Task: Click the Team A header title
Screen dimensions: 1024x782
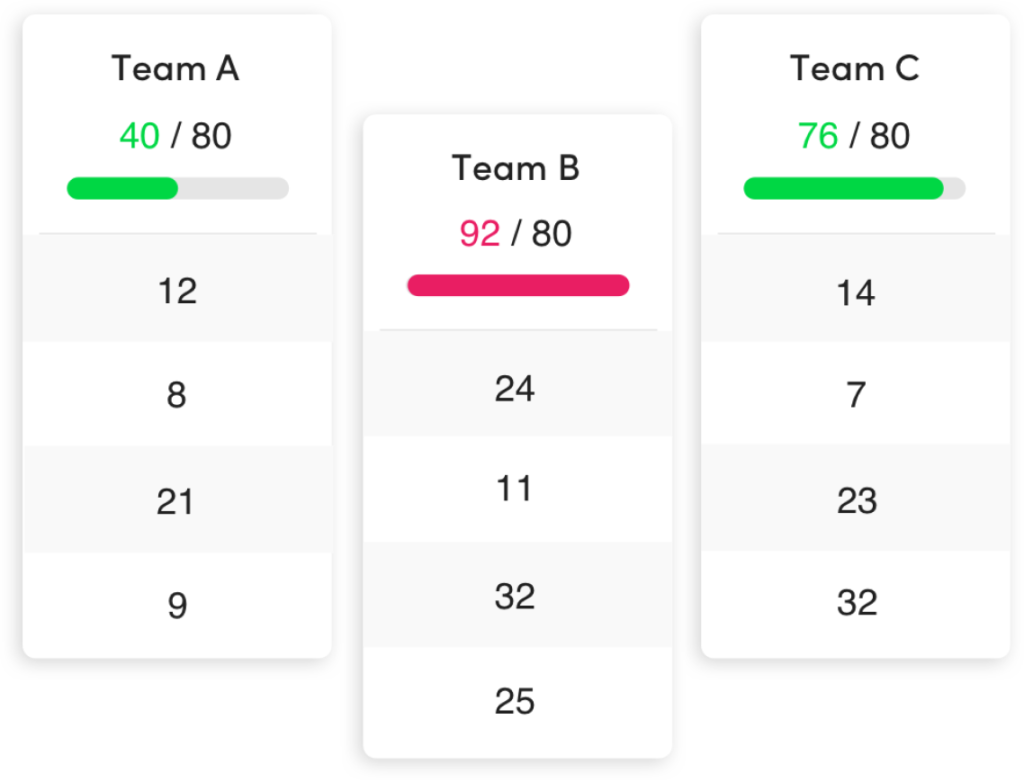Action: click(176, 69)
